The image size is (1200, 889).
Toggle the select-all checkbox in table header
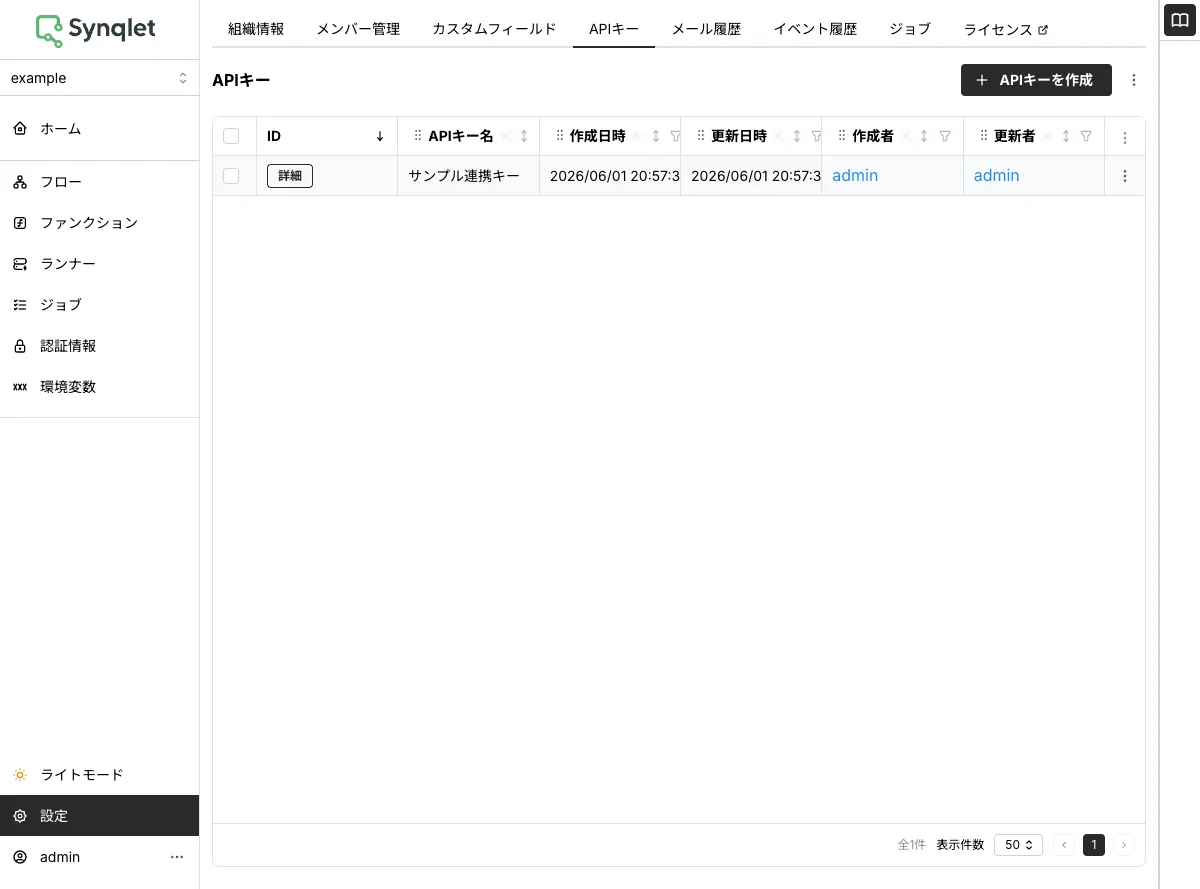point(231,136)
